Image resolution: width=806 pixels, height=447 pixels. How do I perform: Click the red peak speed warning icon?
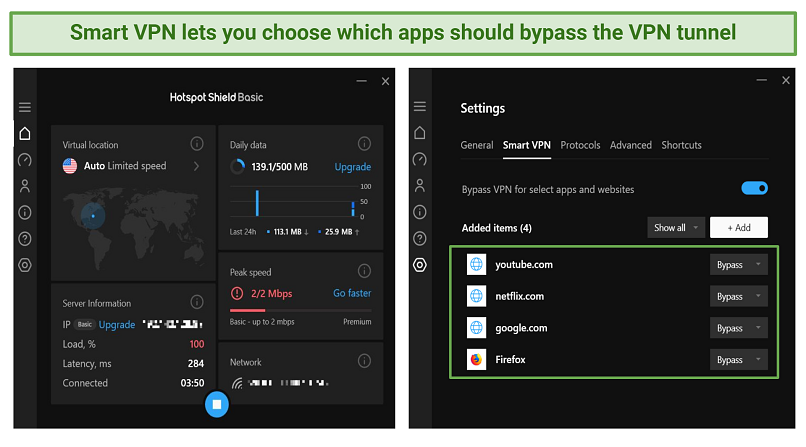coord(237,293)
